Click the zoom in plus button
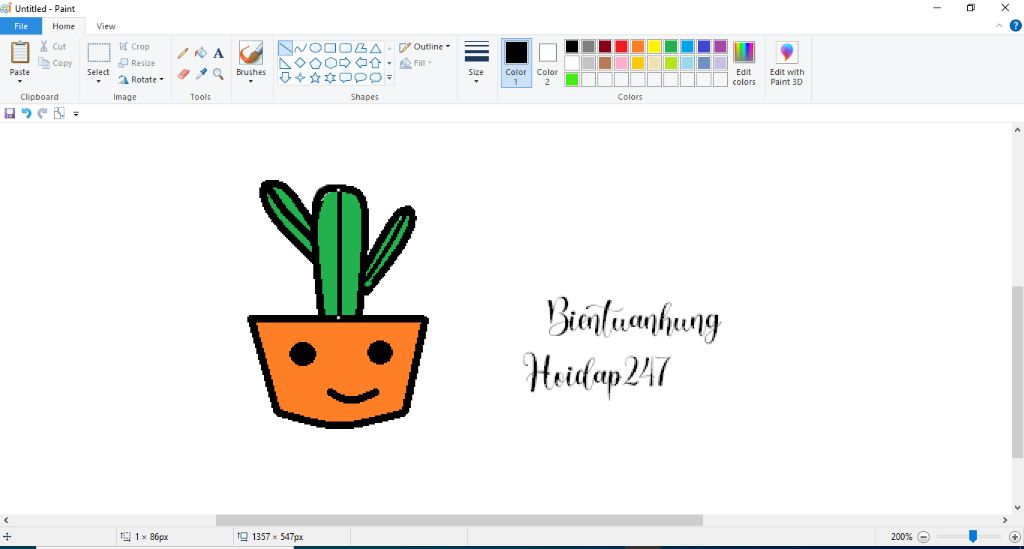The image size is (1024, 549). pos(1015,537)
